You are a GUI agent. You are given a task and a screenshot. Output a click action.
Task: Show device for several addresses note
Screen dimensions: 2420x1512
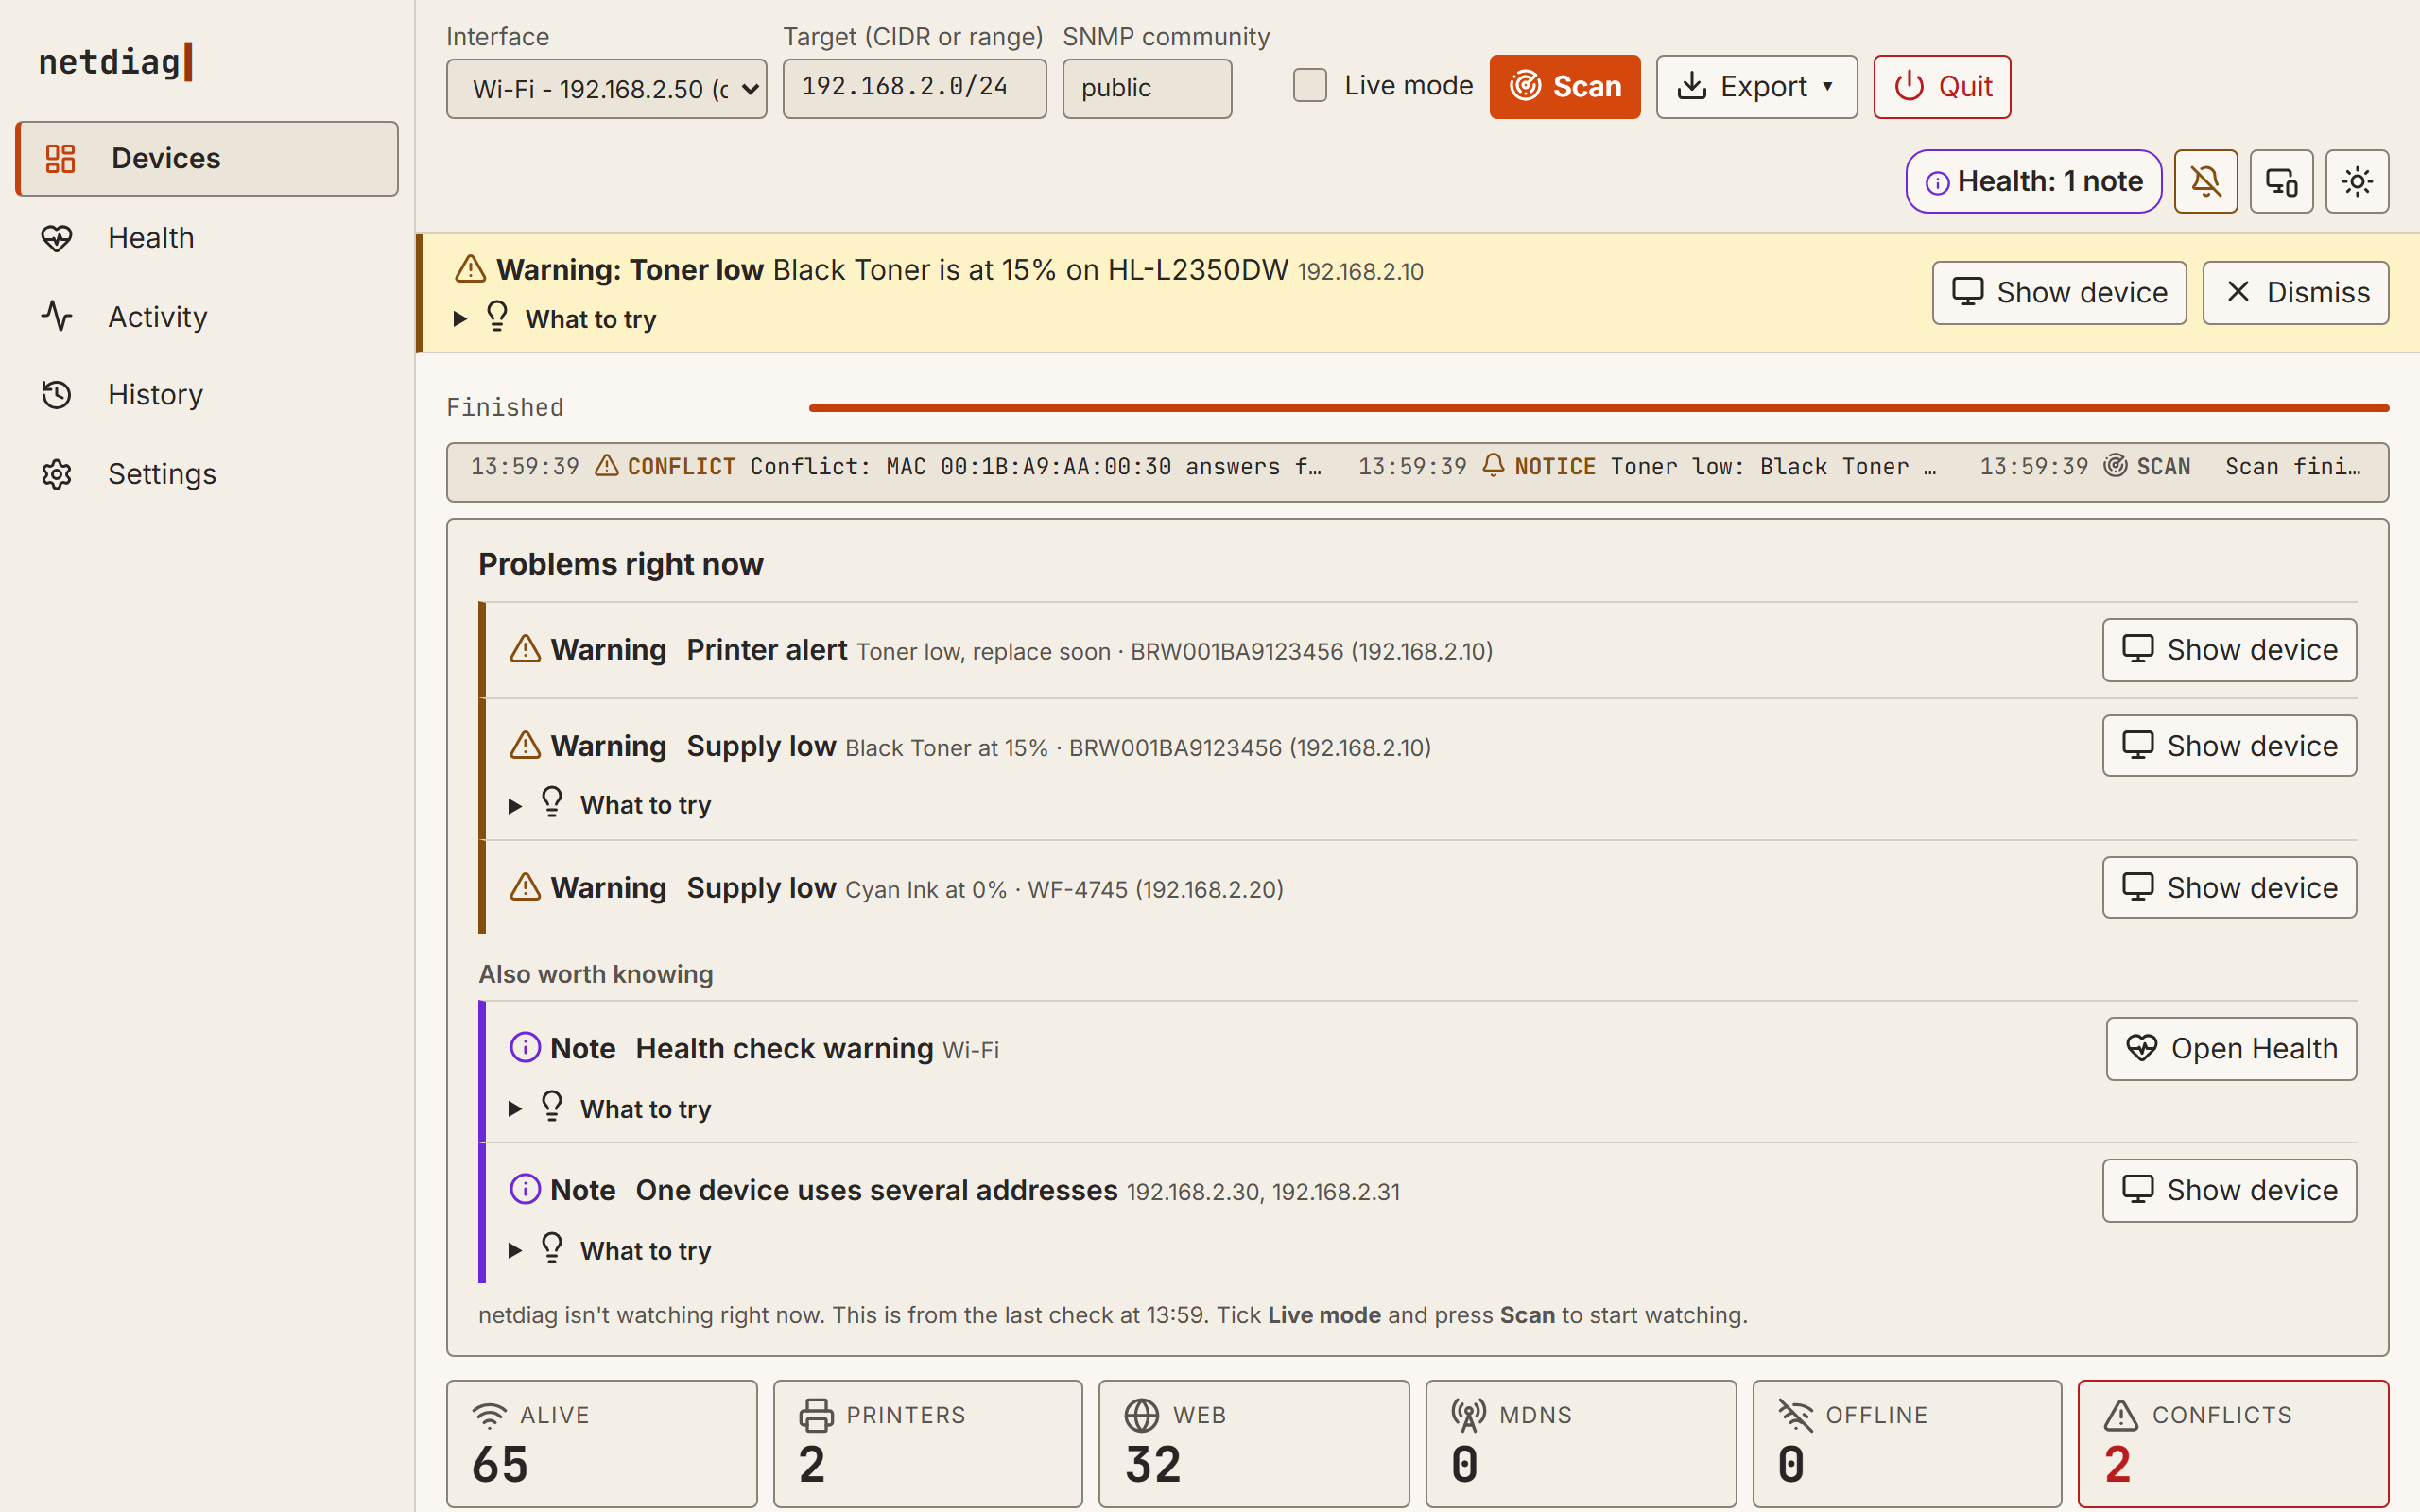(x=2229, y=1191)
